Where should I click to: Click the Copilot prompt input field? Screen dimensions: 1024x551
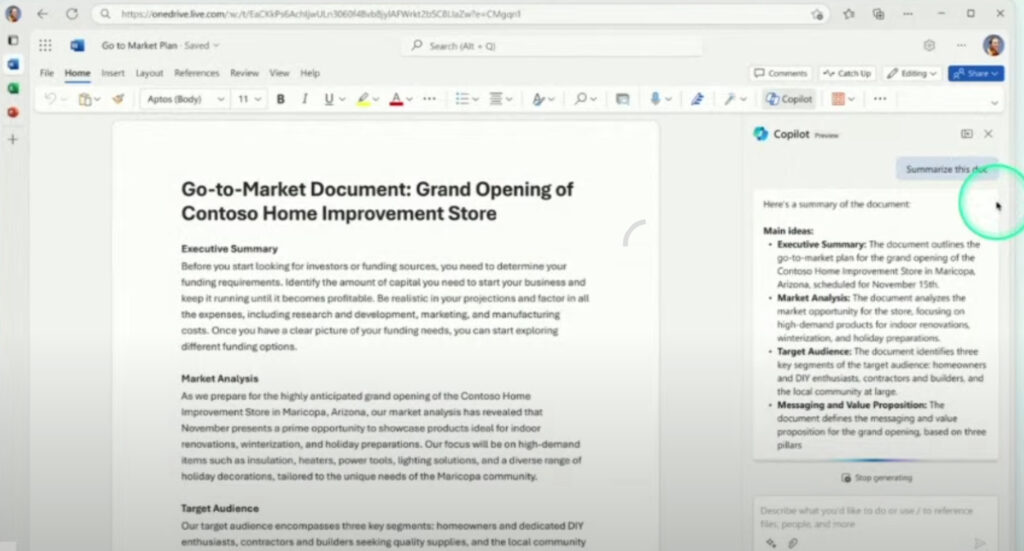(x=865, y=516)
